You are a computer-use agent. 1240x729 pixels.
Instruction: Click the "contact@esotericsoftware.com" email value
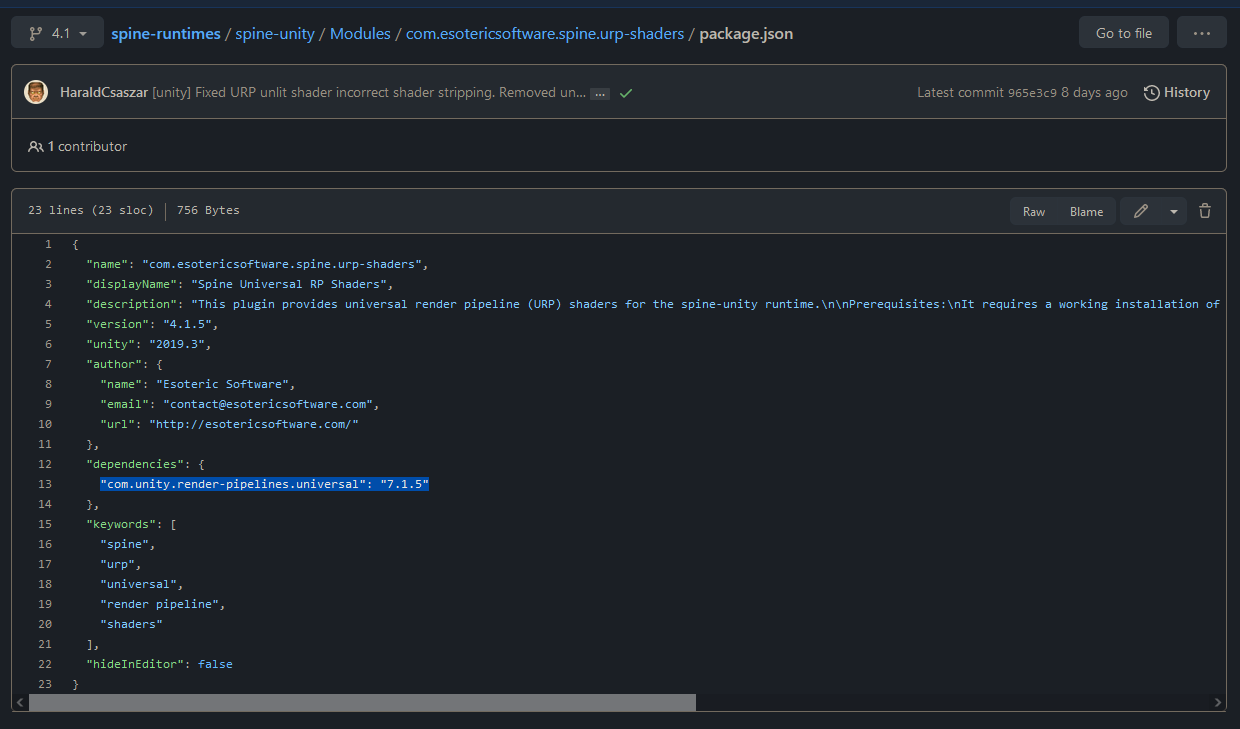coord(267,404)
